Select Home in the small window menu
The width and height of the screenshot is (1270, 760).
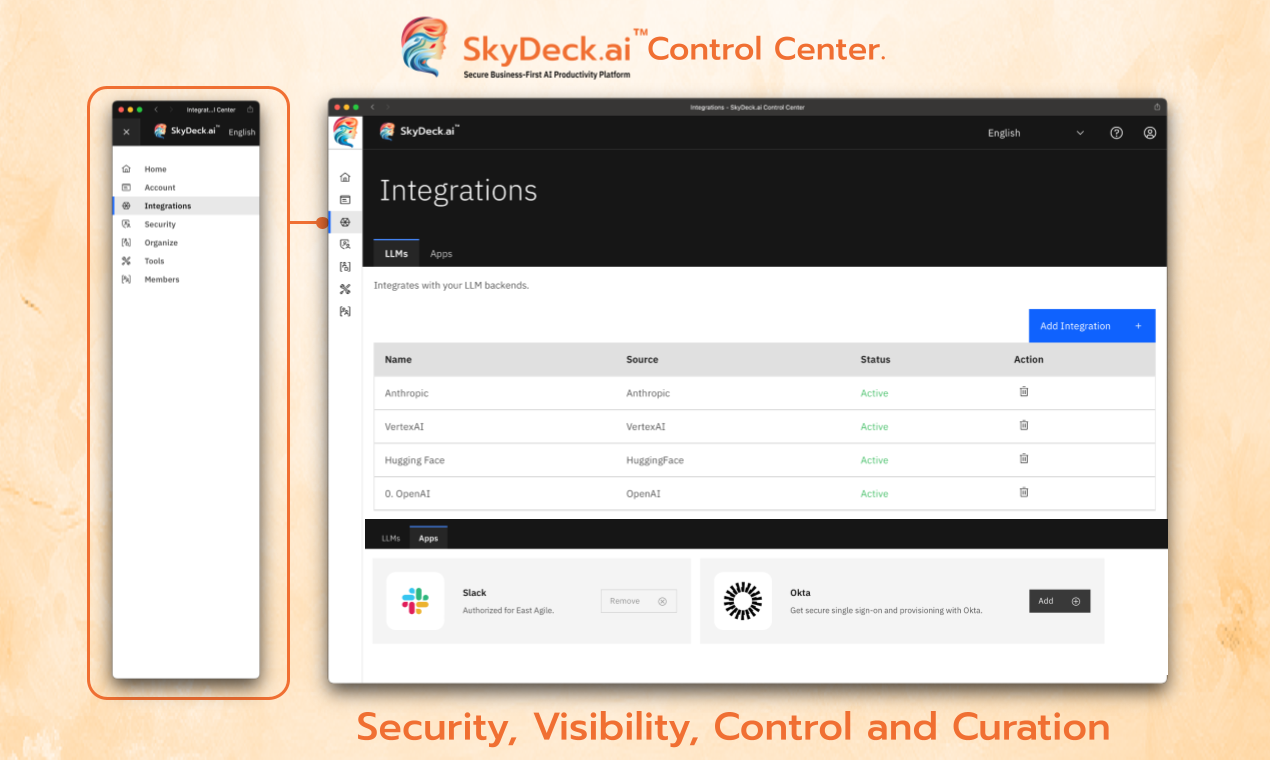pyautogui.click(x=186, y=169)
